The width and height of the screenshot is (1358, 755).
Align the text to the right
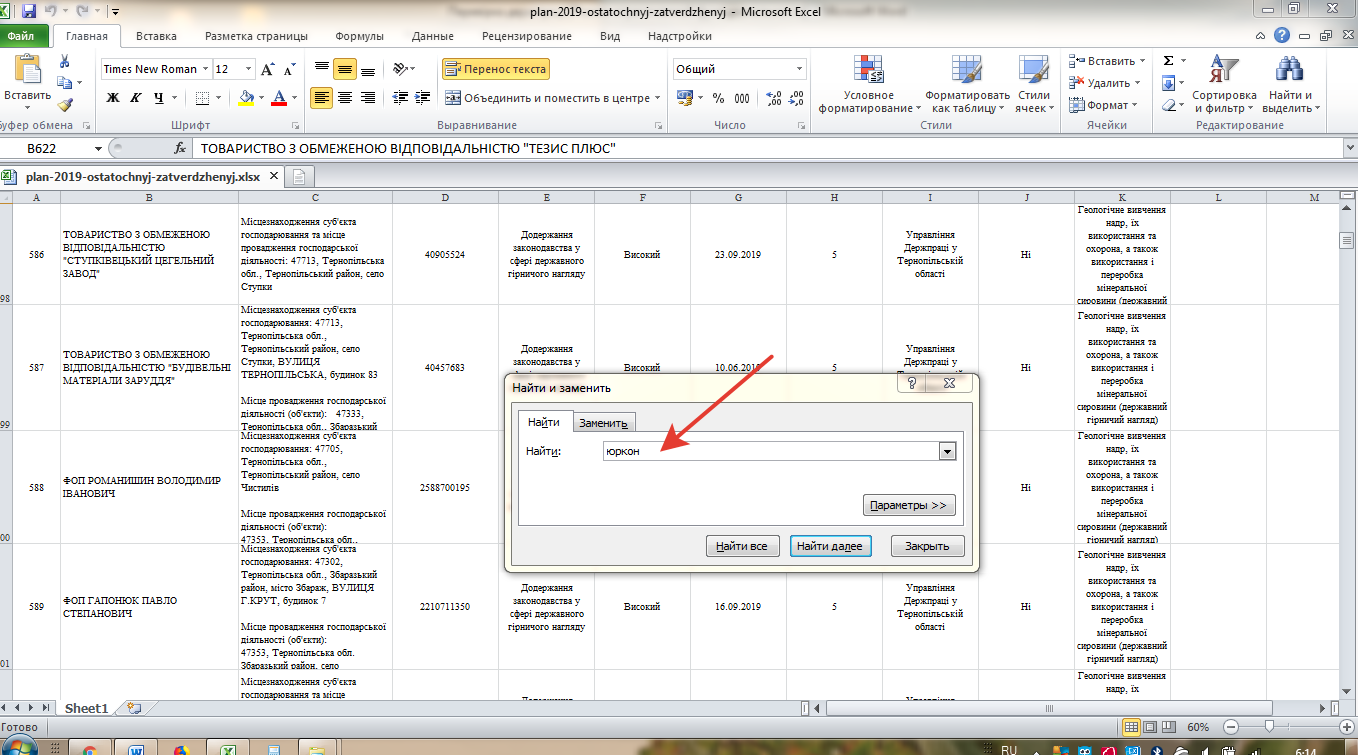pyautogui.click(x=368, y=98)
